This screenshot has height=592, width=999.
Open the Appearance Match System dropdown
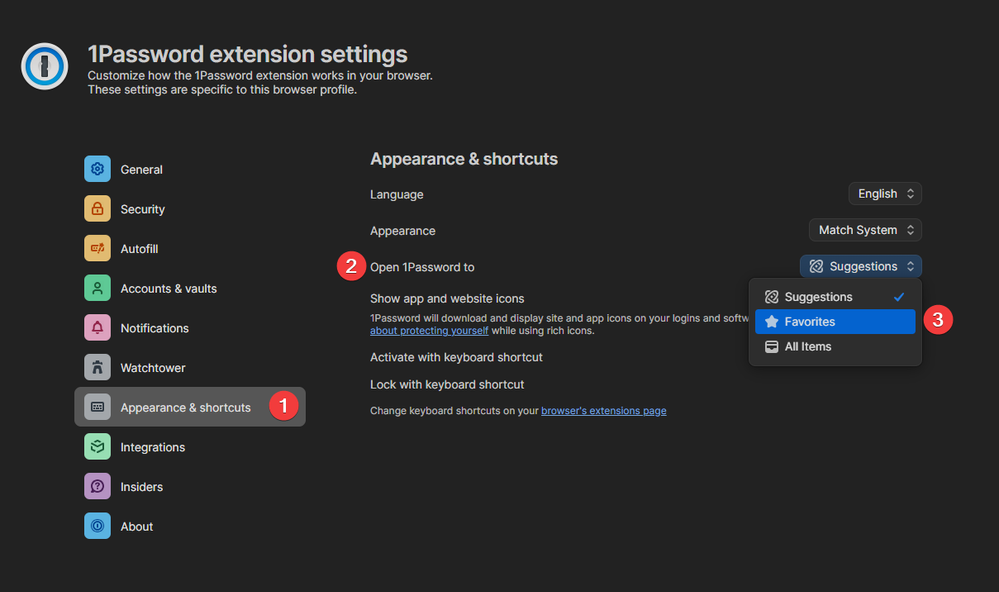864,230
